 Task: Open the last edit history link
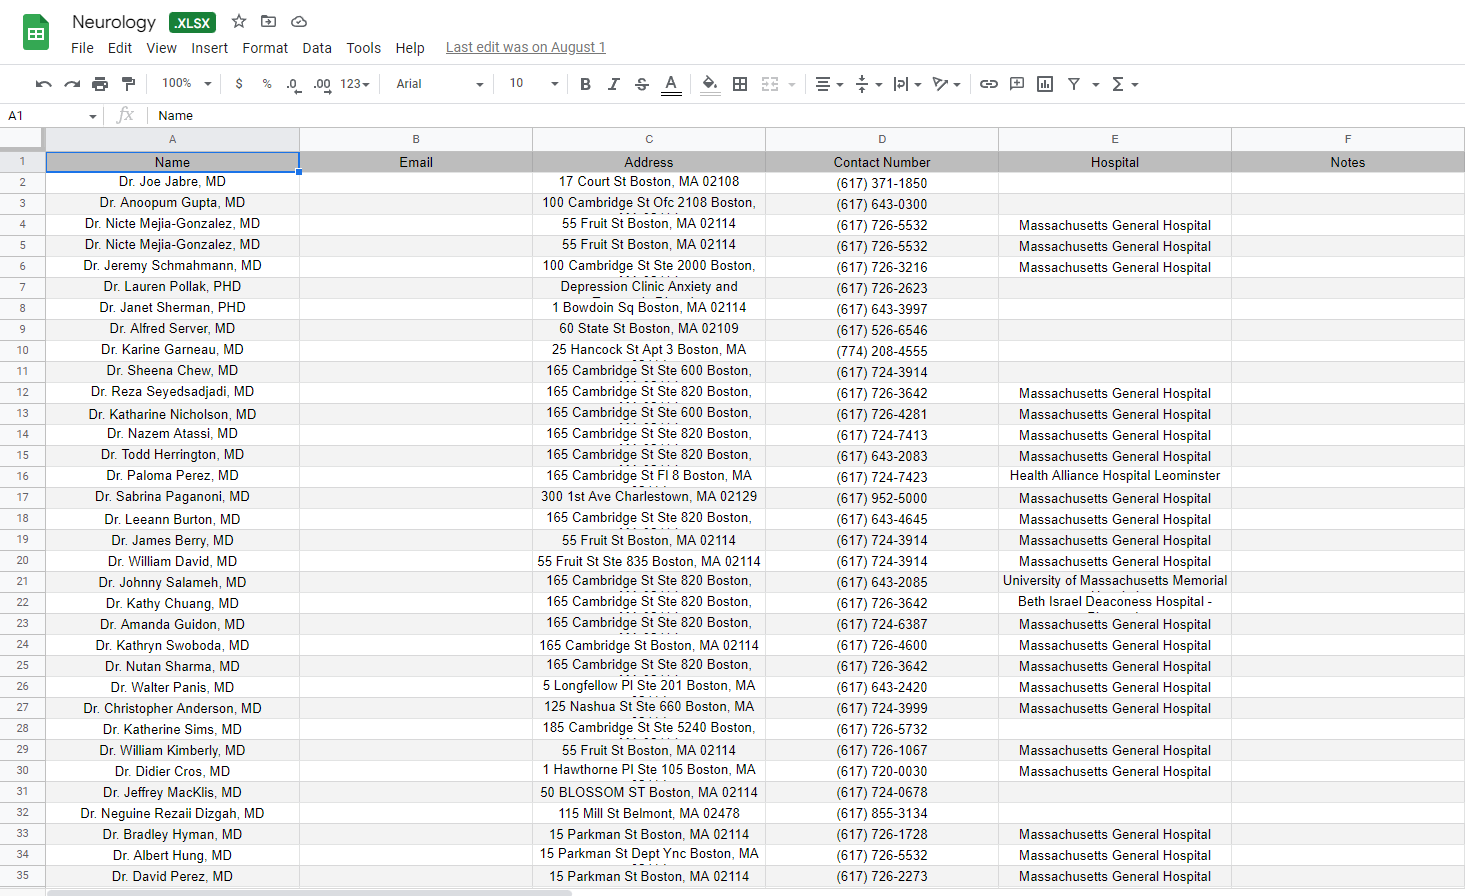point(526,47)
